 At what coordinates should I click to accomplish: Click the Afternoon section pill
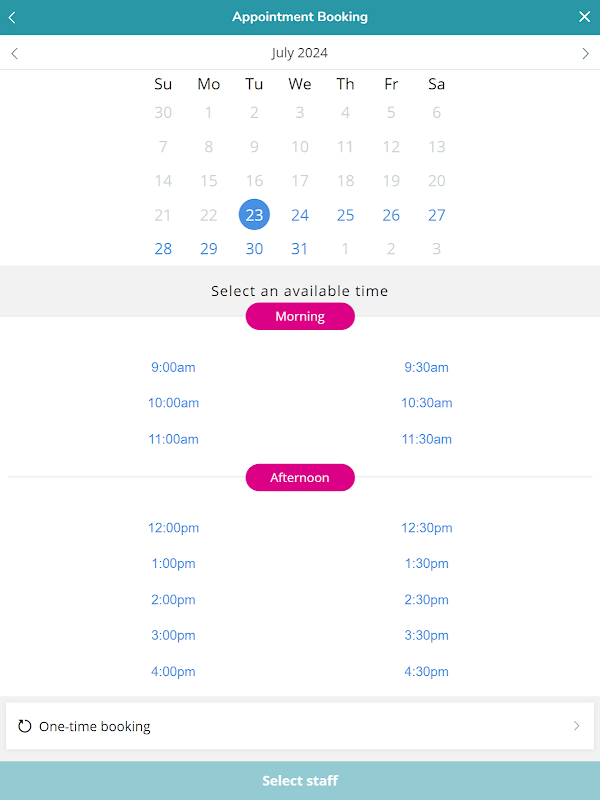[x=300, y=478]
